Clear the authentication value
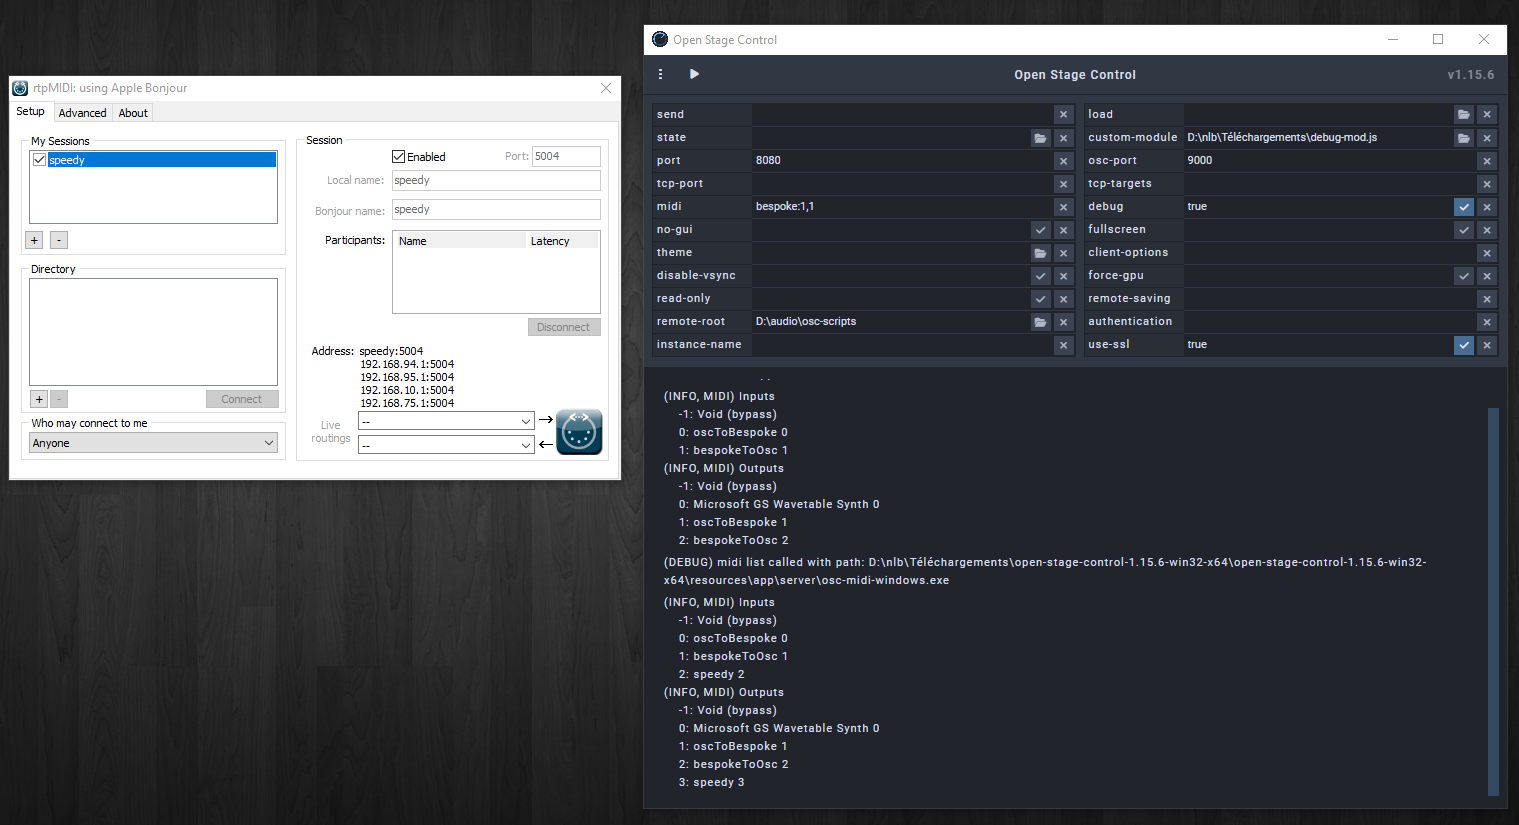Image resolution: width=1519 pixels, height=825 pixels. [x=1487, y=322]
